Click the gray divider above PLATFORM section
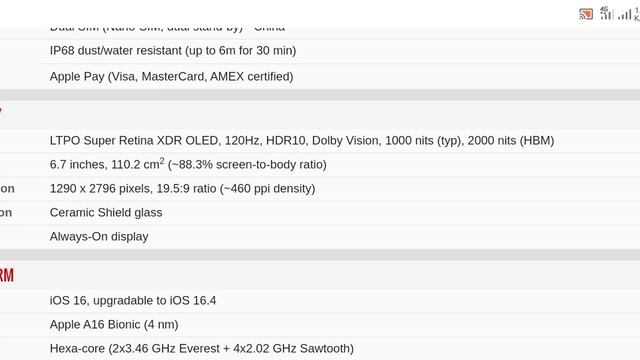Screen dimensions: 640x360 tap(320, 255)
